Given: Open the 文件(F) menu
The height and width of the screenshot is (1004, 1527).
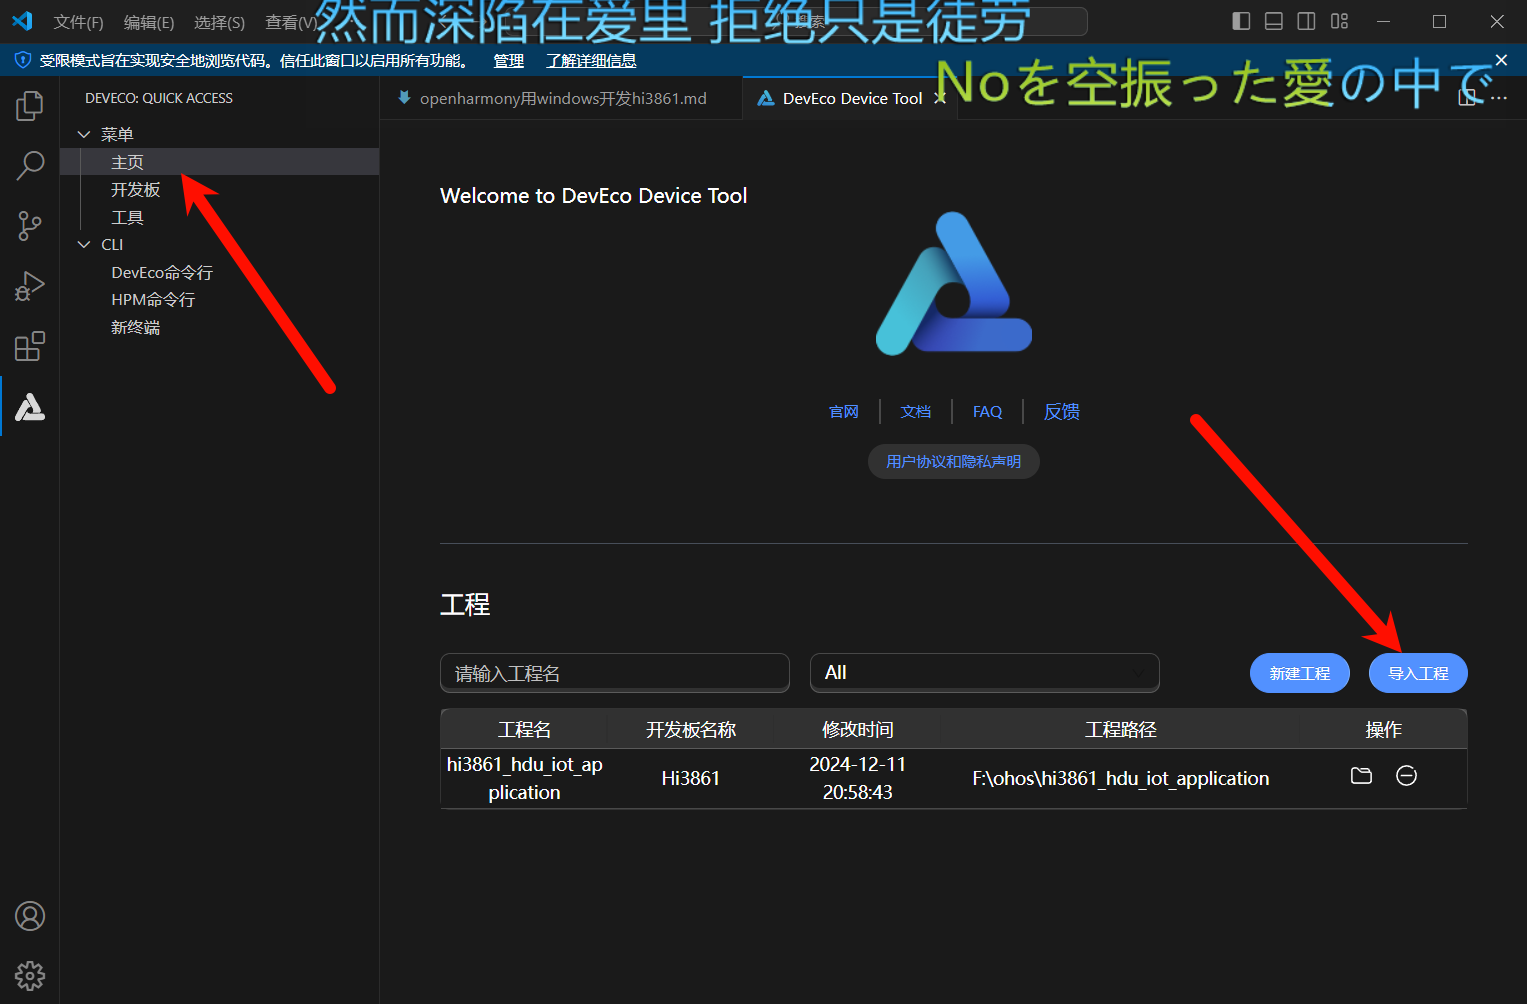Looking at the screenshot, I should pos(78,22).
